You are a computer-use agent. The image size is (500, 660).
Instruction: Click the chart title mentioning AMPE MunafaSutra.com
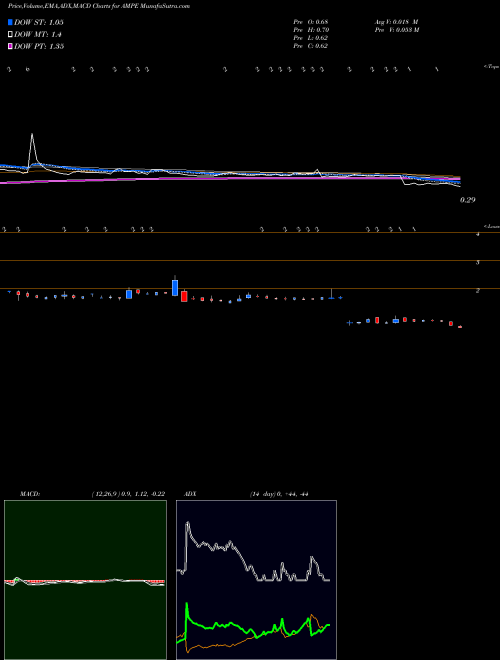tap(98, 6)
